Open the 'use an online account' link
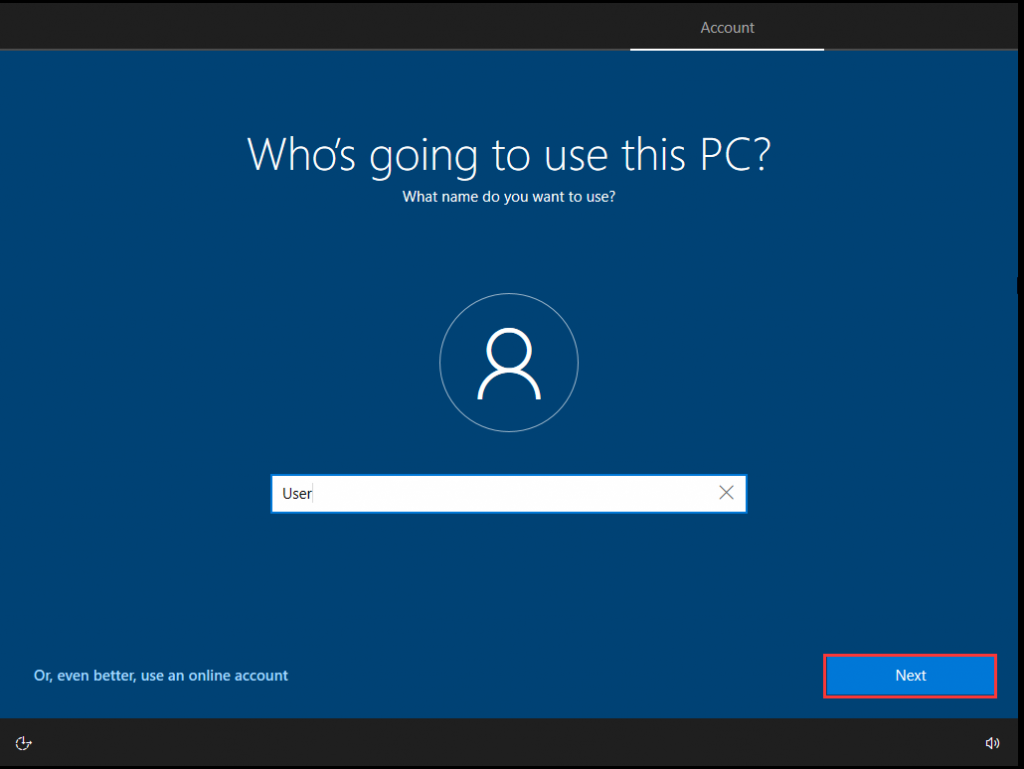Image resolution: width=1024 pixels, height=769 pixels. [161, 676]
